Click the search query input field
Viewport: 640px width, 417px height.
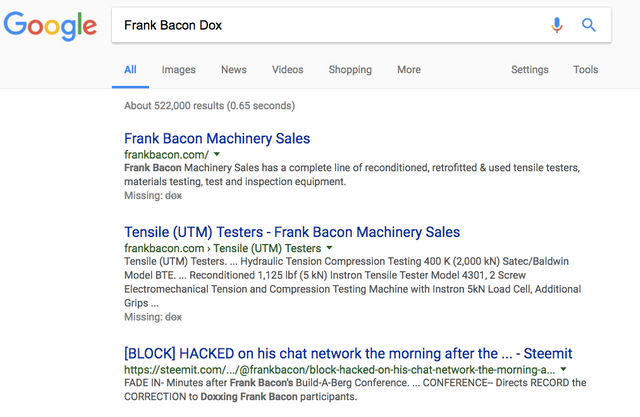click(330, 25)
